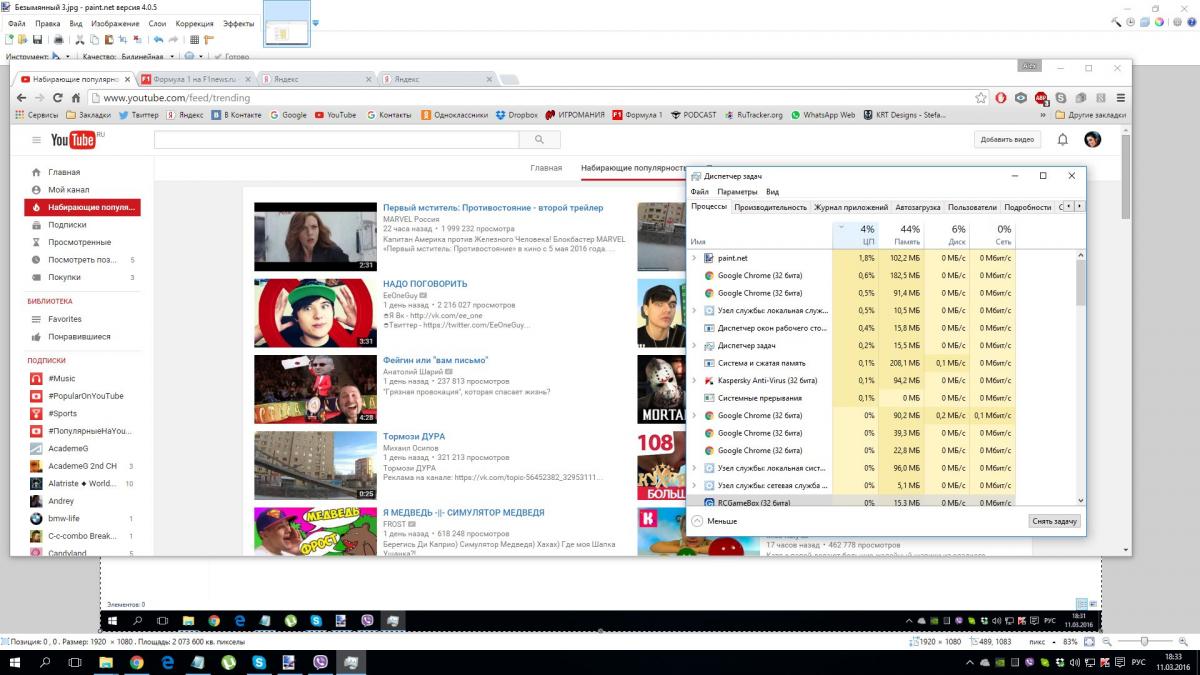Expand the 'Узел службы: сетевая служба' row
The height and width of the screenshot is (675, 1200).
pos(694,485)
